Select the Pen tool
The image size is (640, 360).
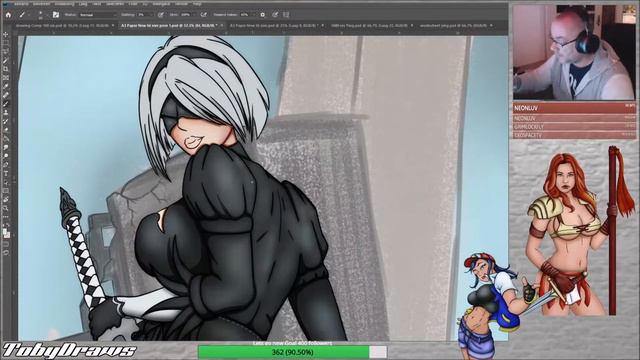[x=6, y=164]
